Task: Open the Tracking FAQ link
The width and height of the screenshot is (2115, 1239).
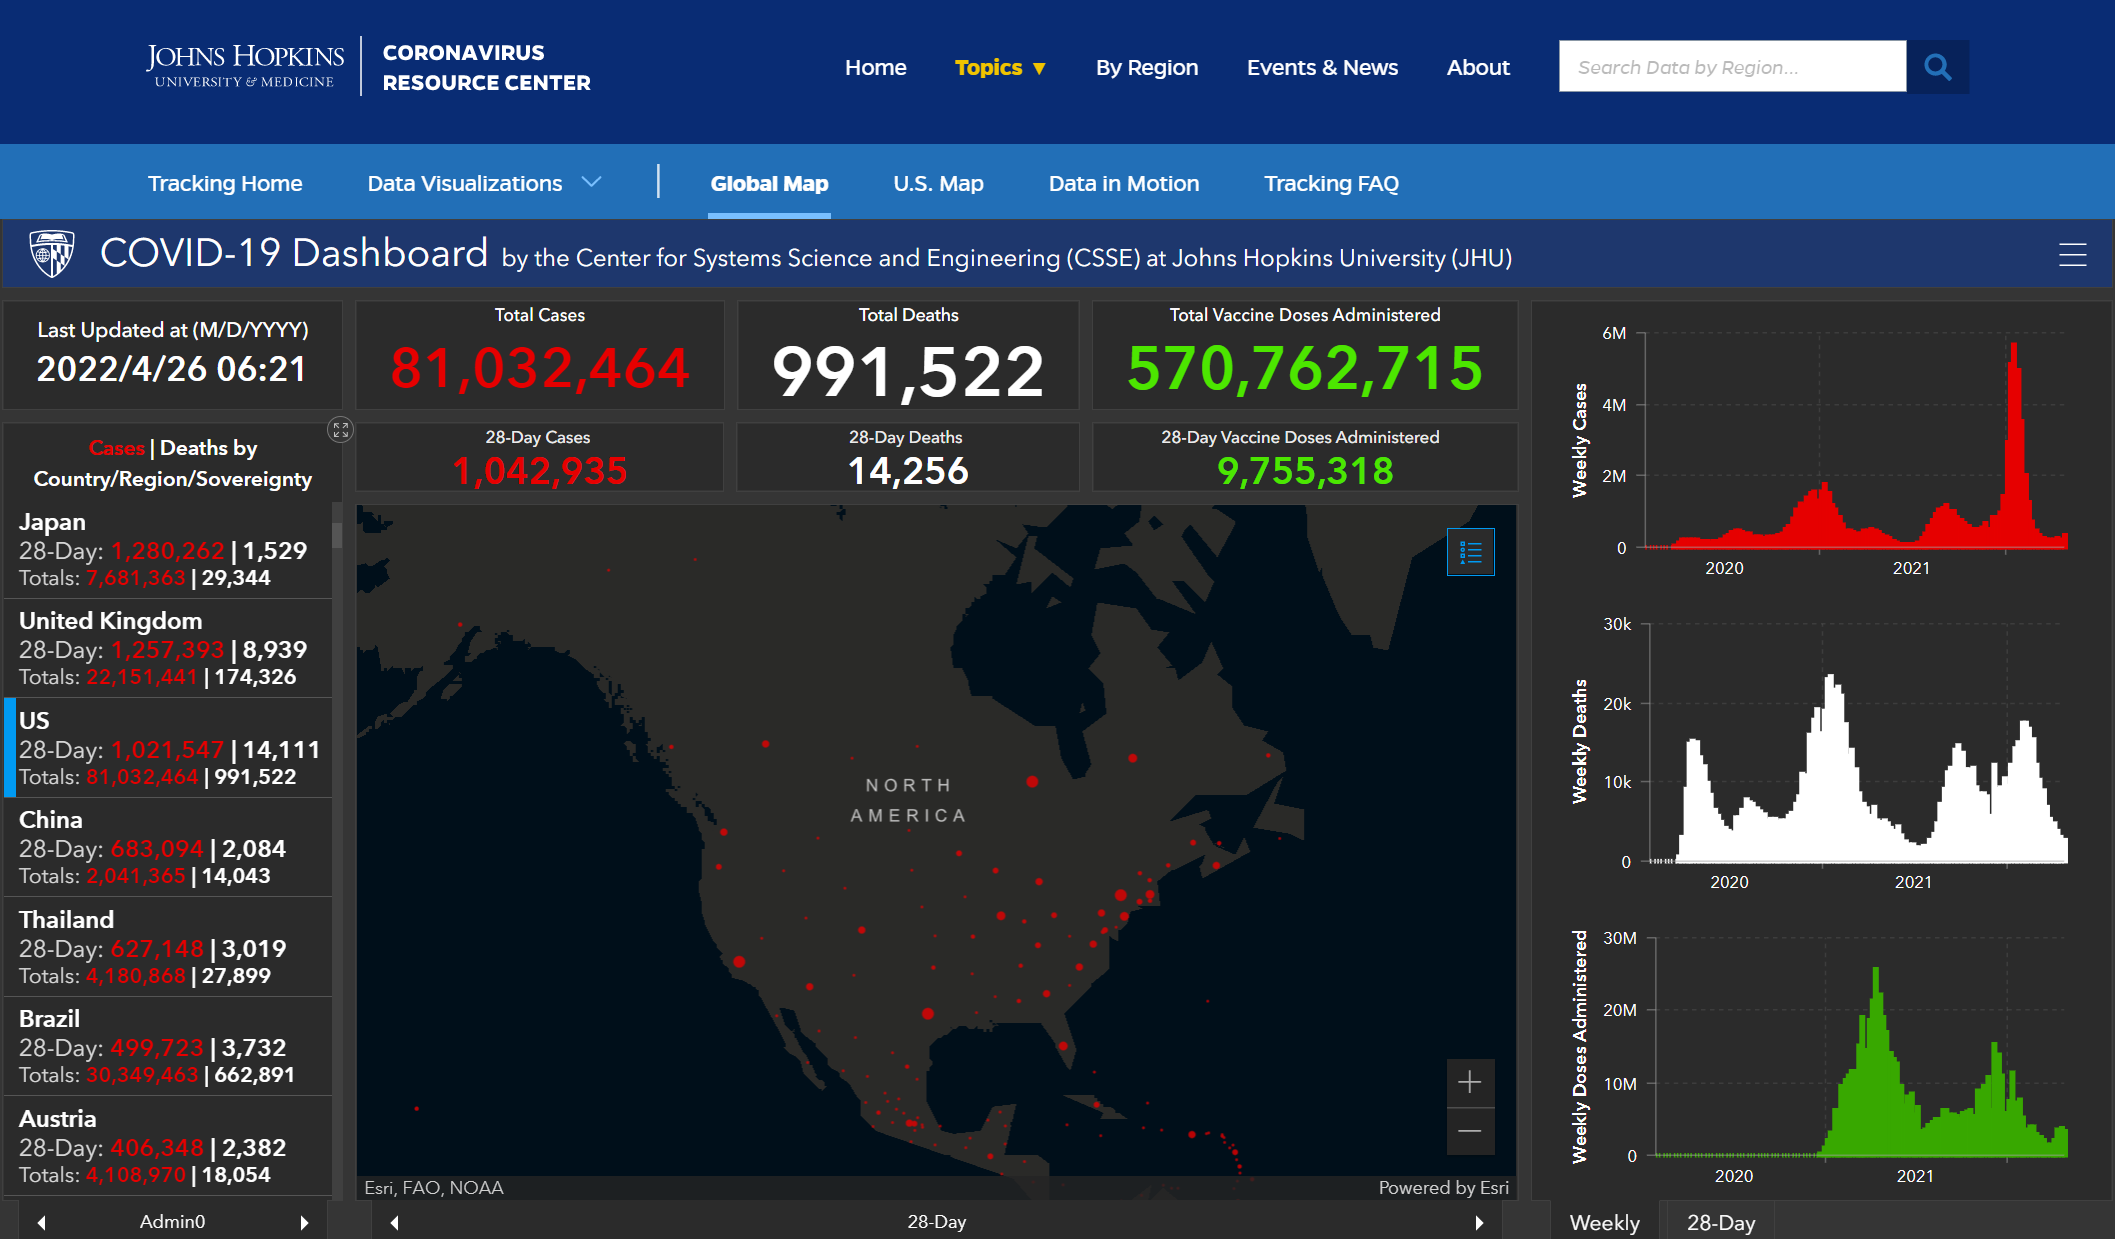Action: coord(1330,183)
